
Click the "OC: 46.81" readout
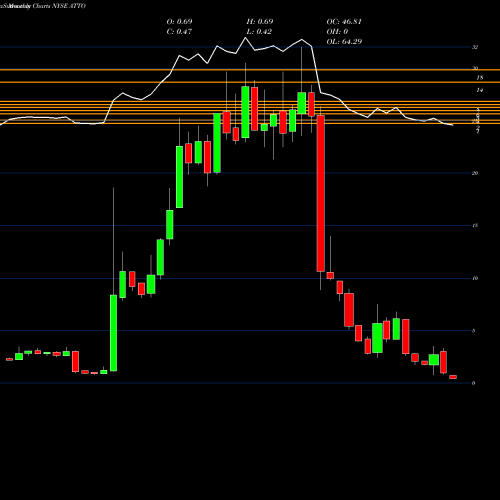pyautogui.click(x=344, y=22)
